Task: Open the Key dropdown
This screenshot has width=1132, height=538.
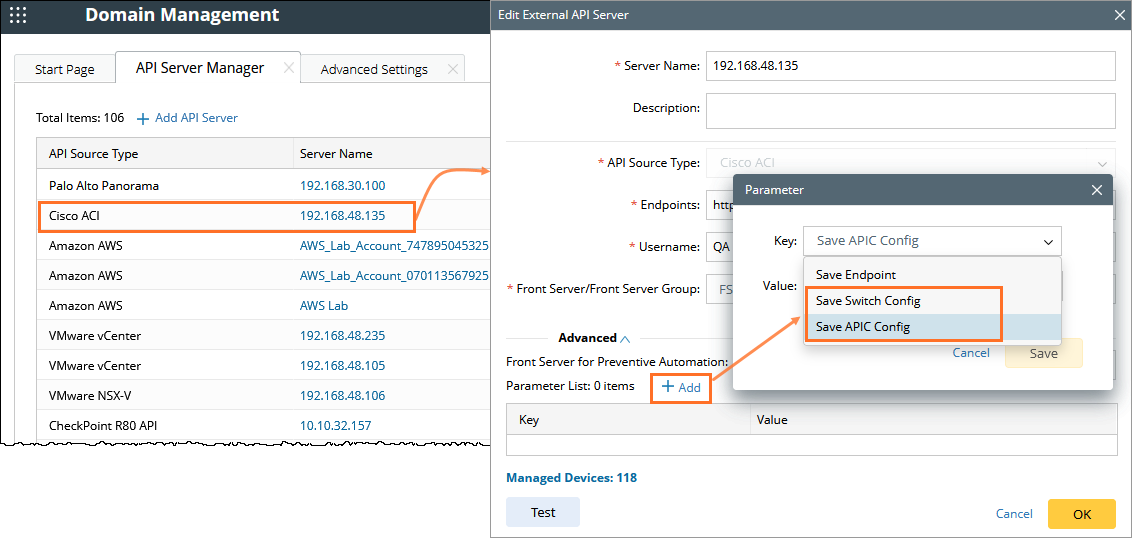Action: tap(1048, 241)
